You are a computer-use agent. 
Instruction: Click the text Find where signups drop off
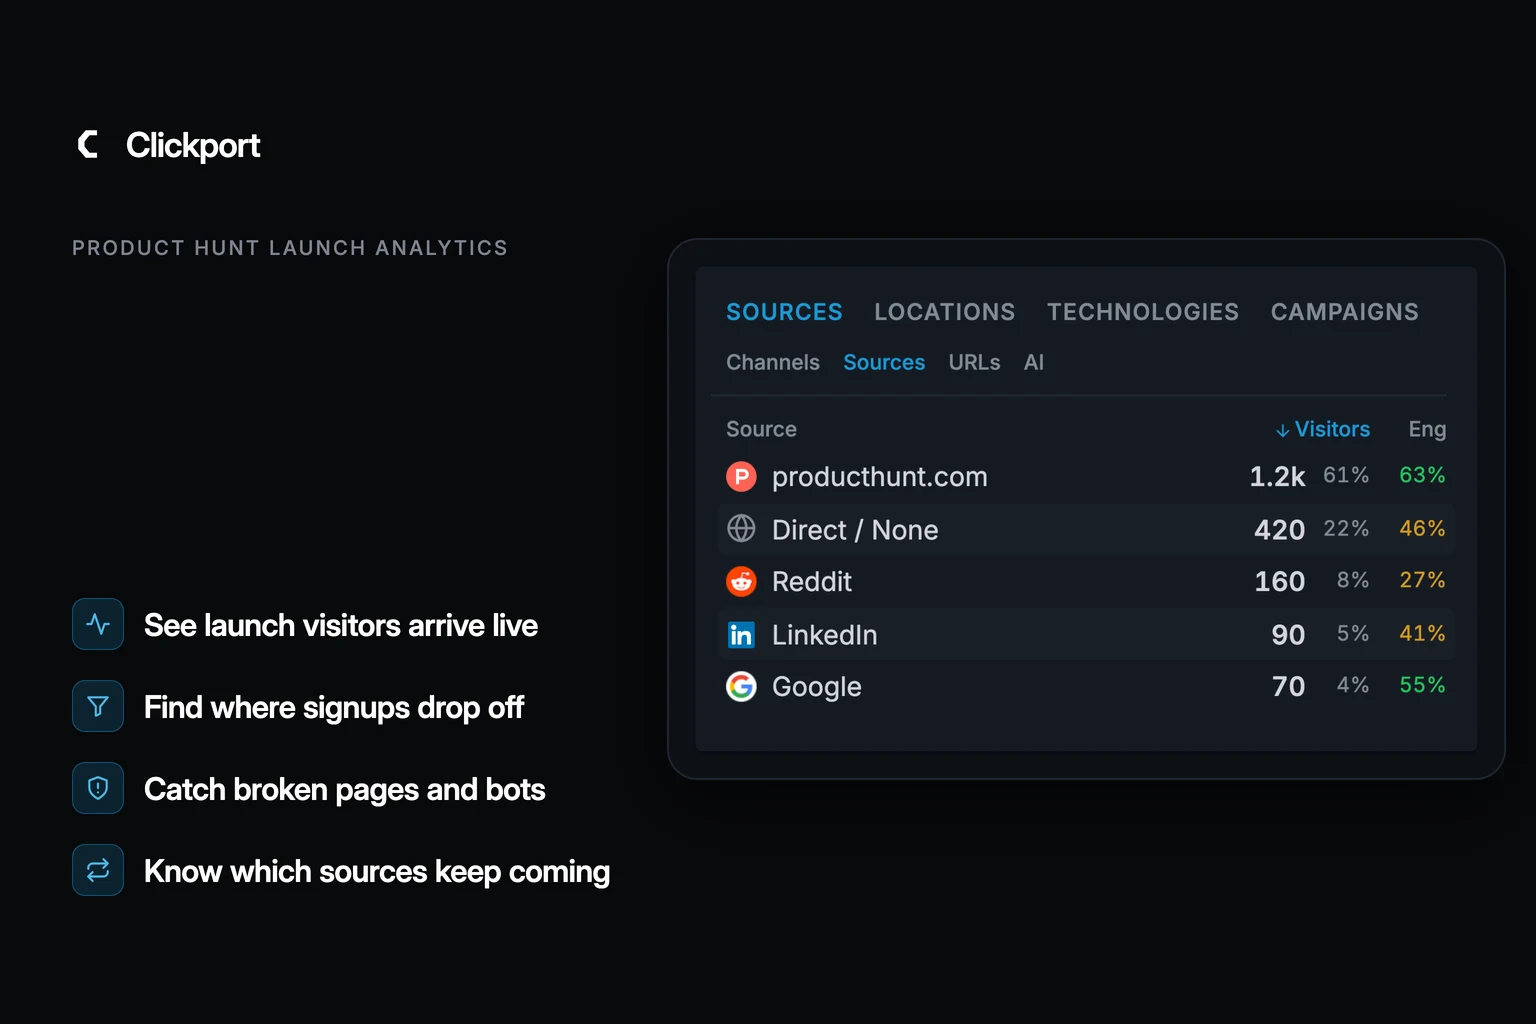point(334,708)
